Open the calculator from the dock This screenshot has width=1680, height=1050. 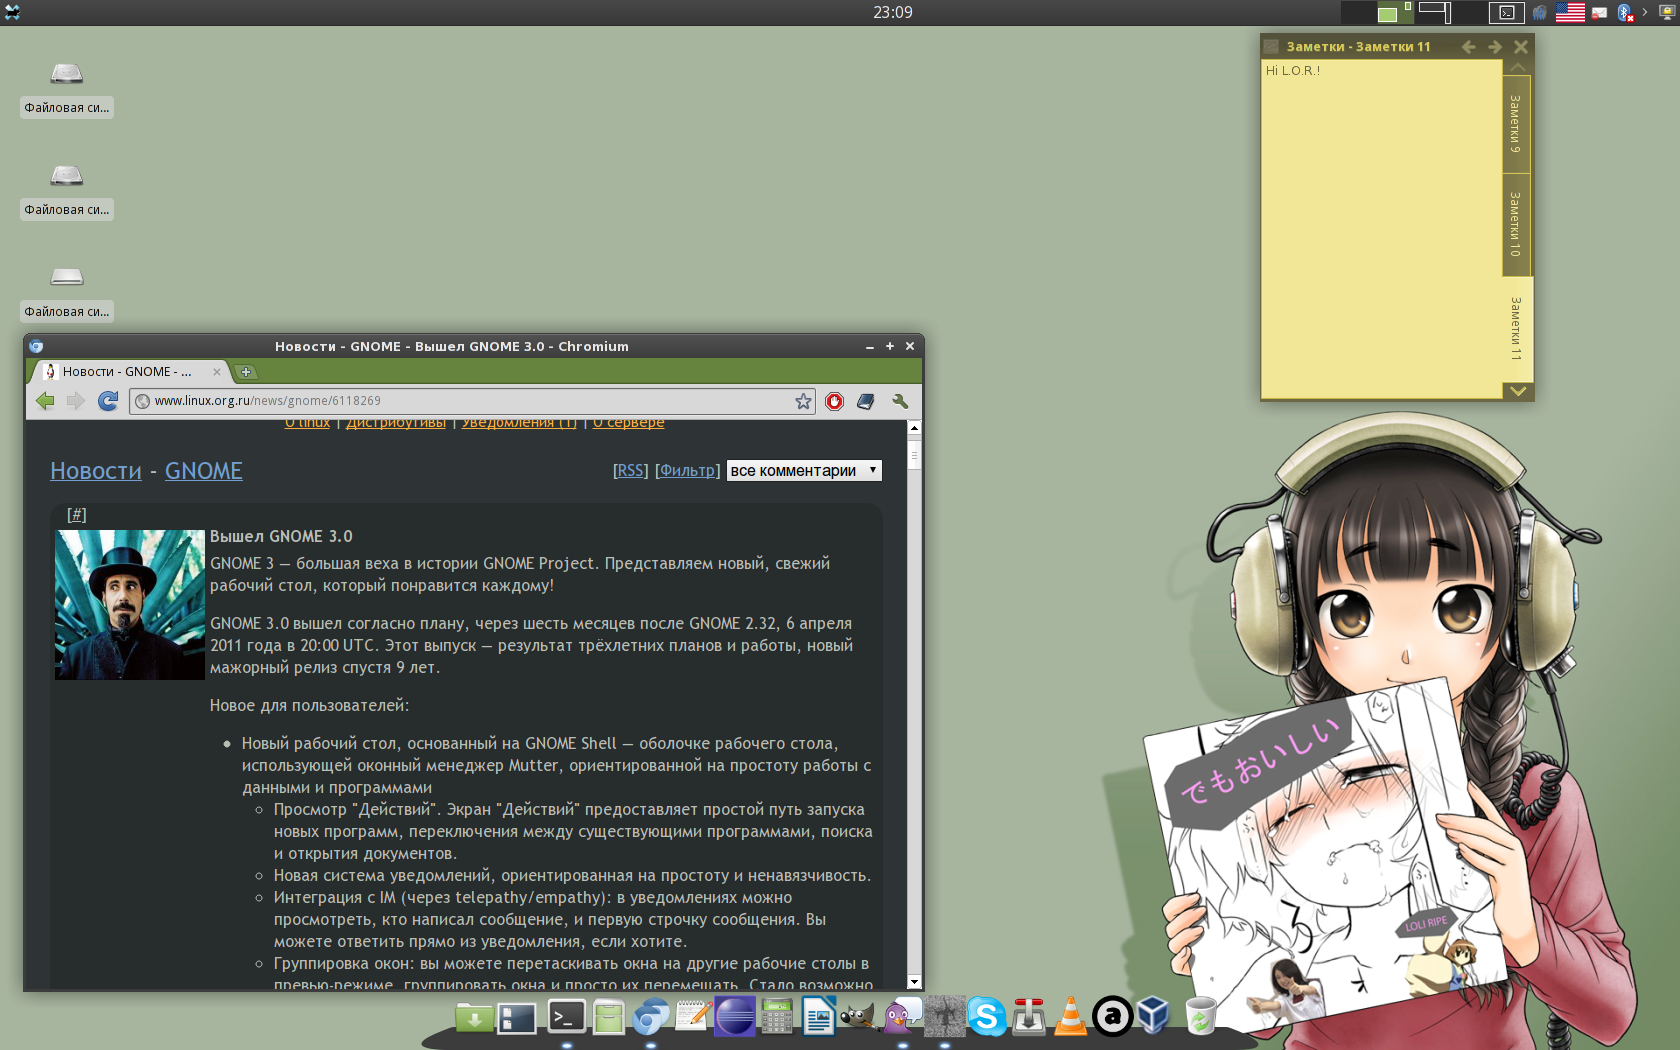click(x=777, y=1017)
